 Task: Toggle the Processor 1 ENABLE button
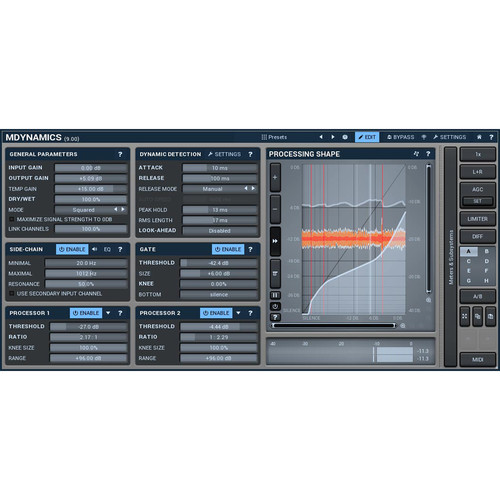pos(86,313)
